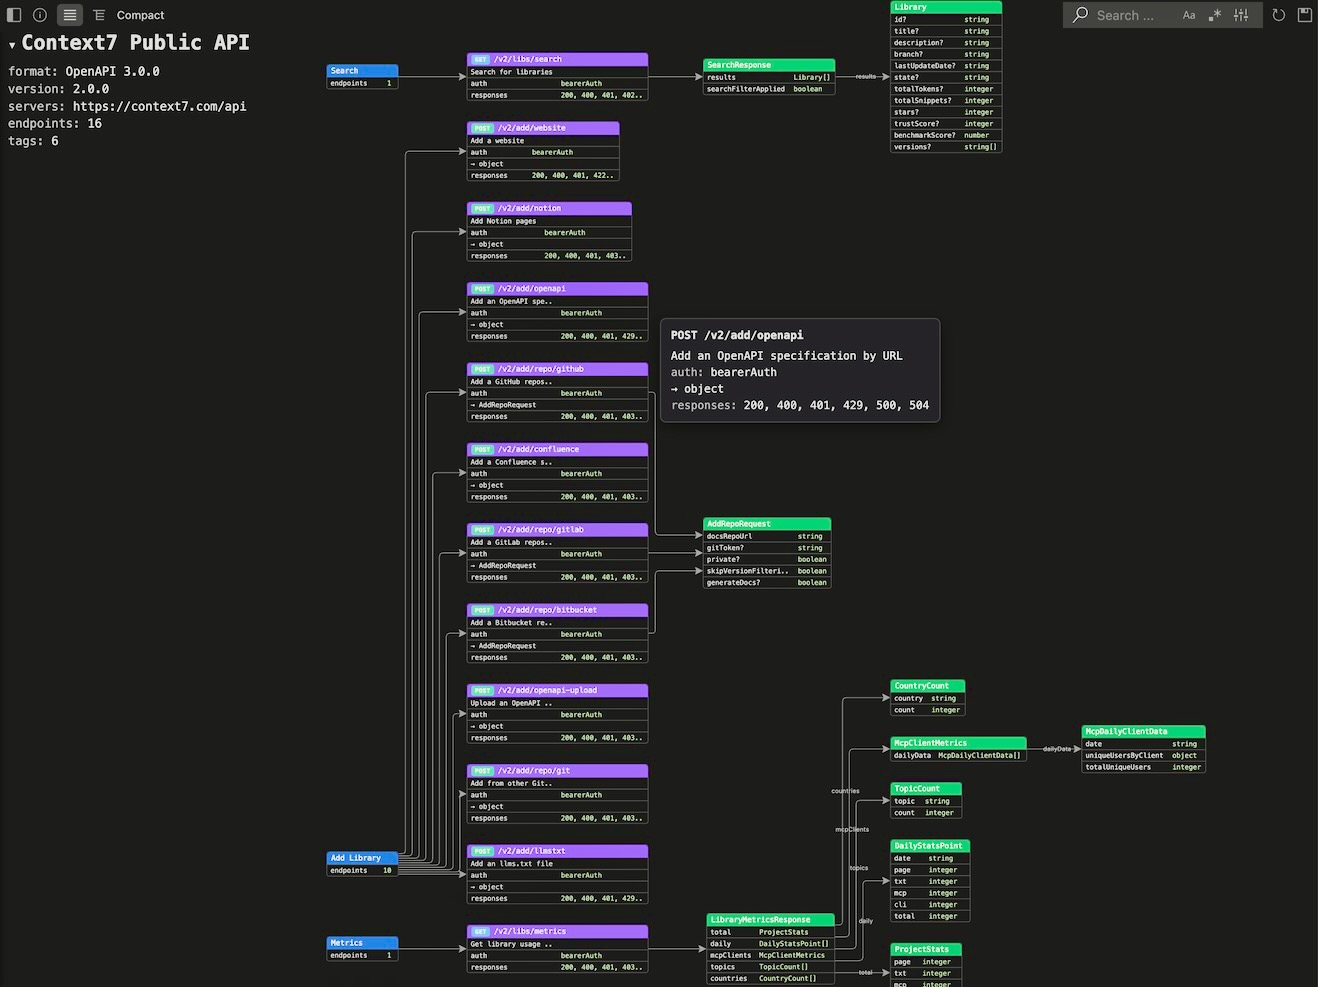Click the Compact label in toolbar

[x=140, y=15]
